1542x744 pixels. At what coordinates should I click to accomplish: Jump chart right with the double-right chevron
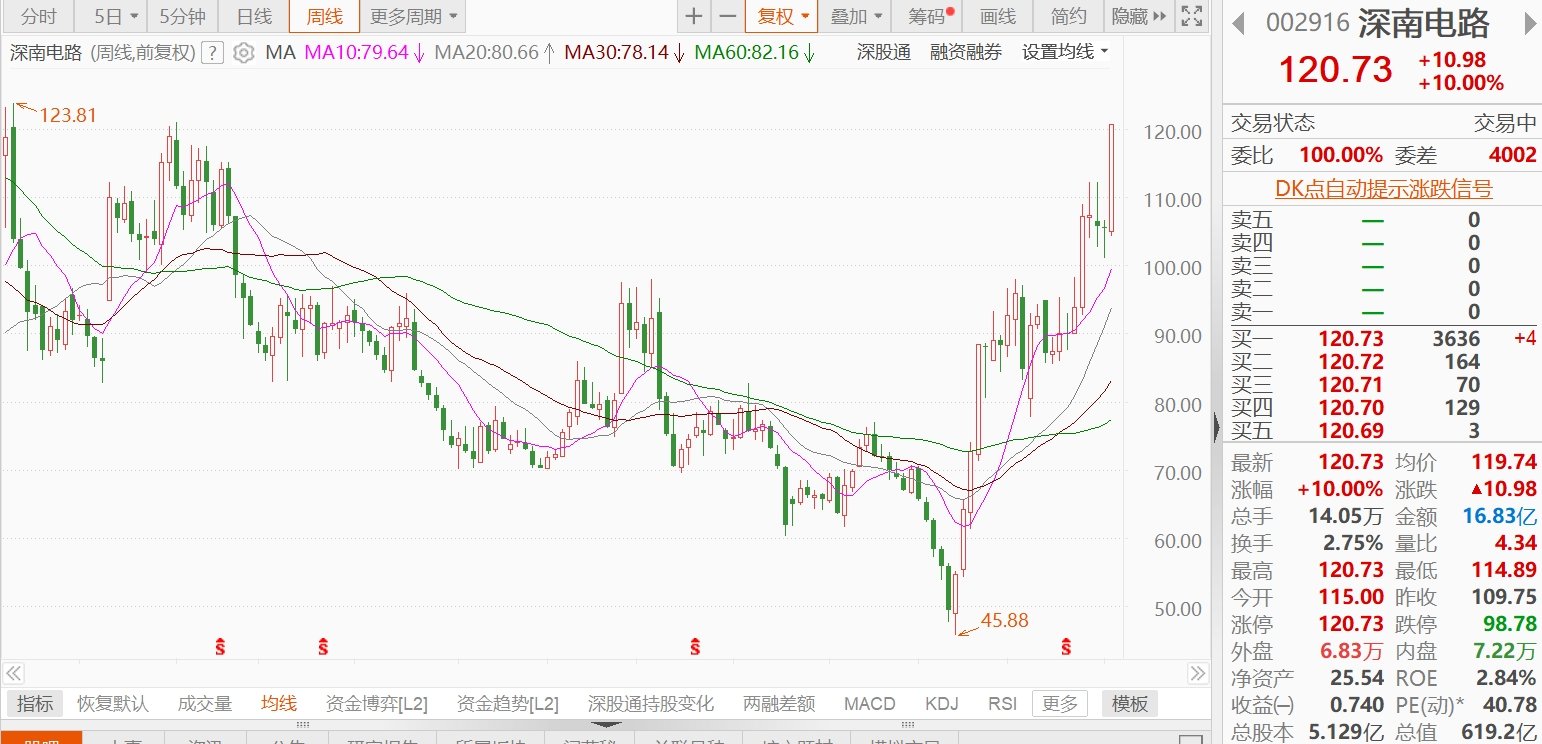click(x=1198, y=672)
